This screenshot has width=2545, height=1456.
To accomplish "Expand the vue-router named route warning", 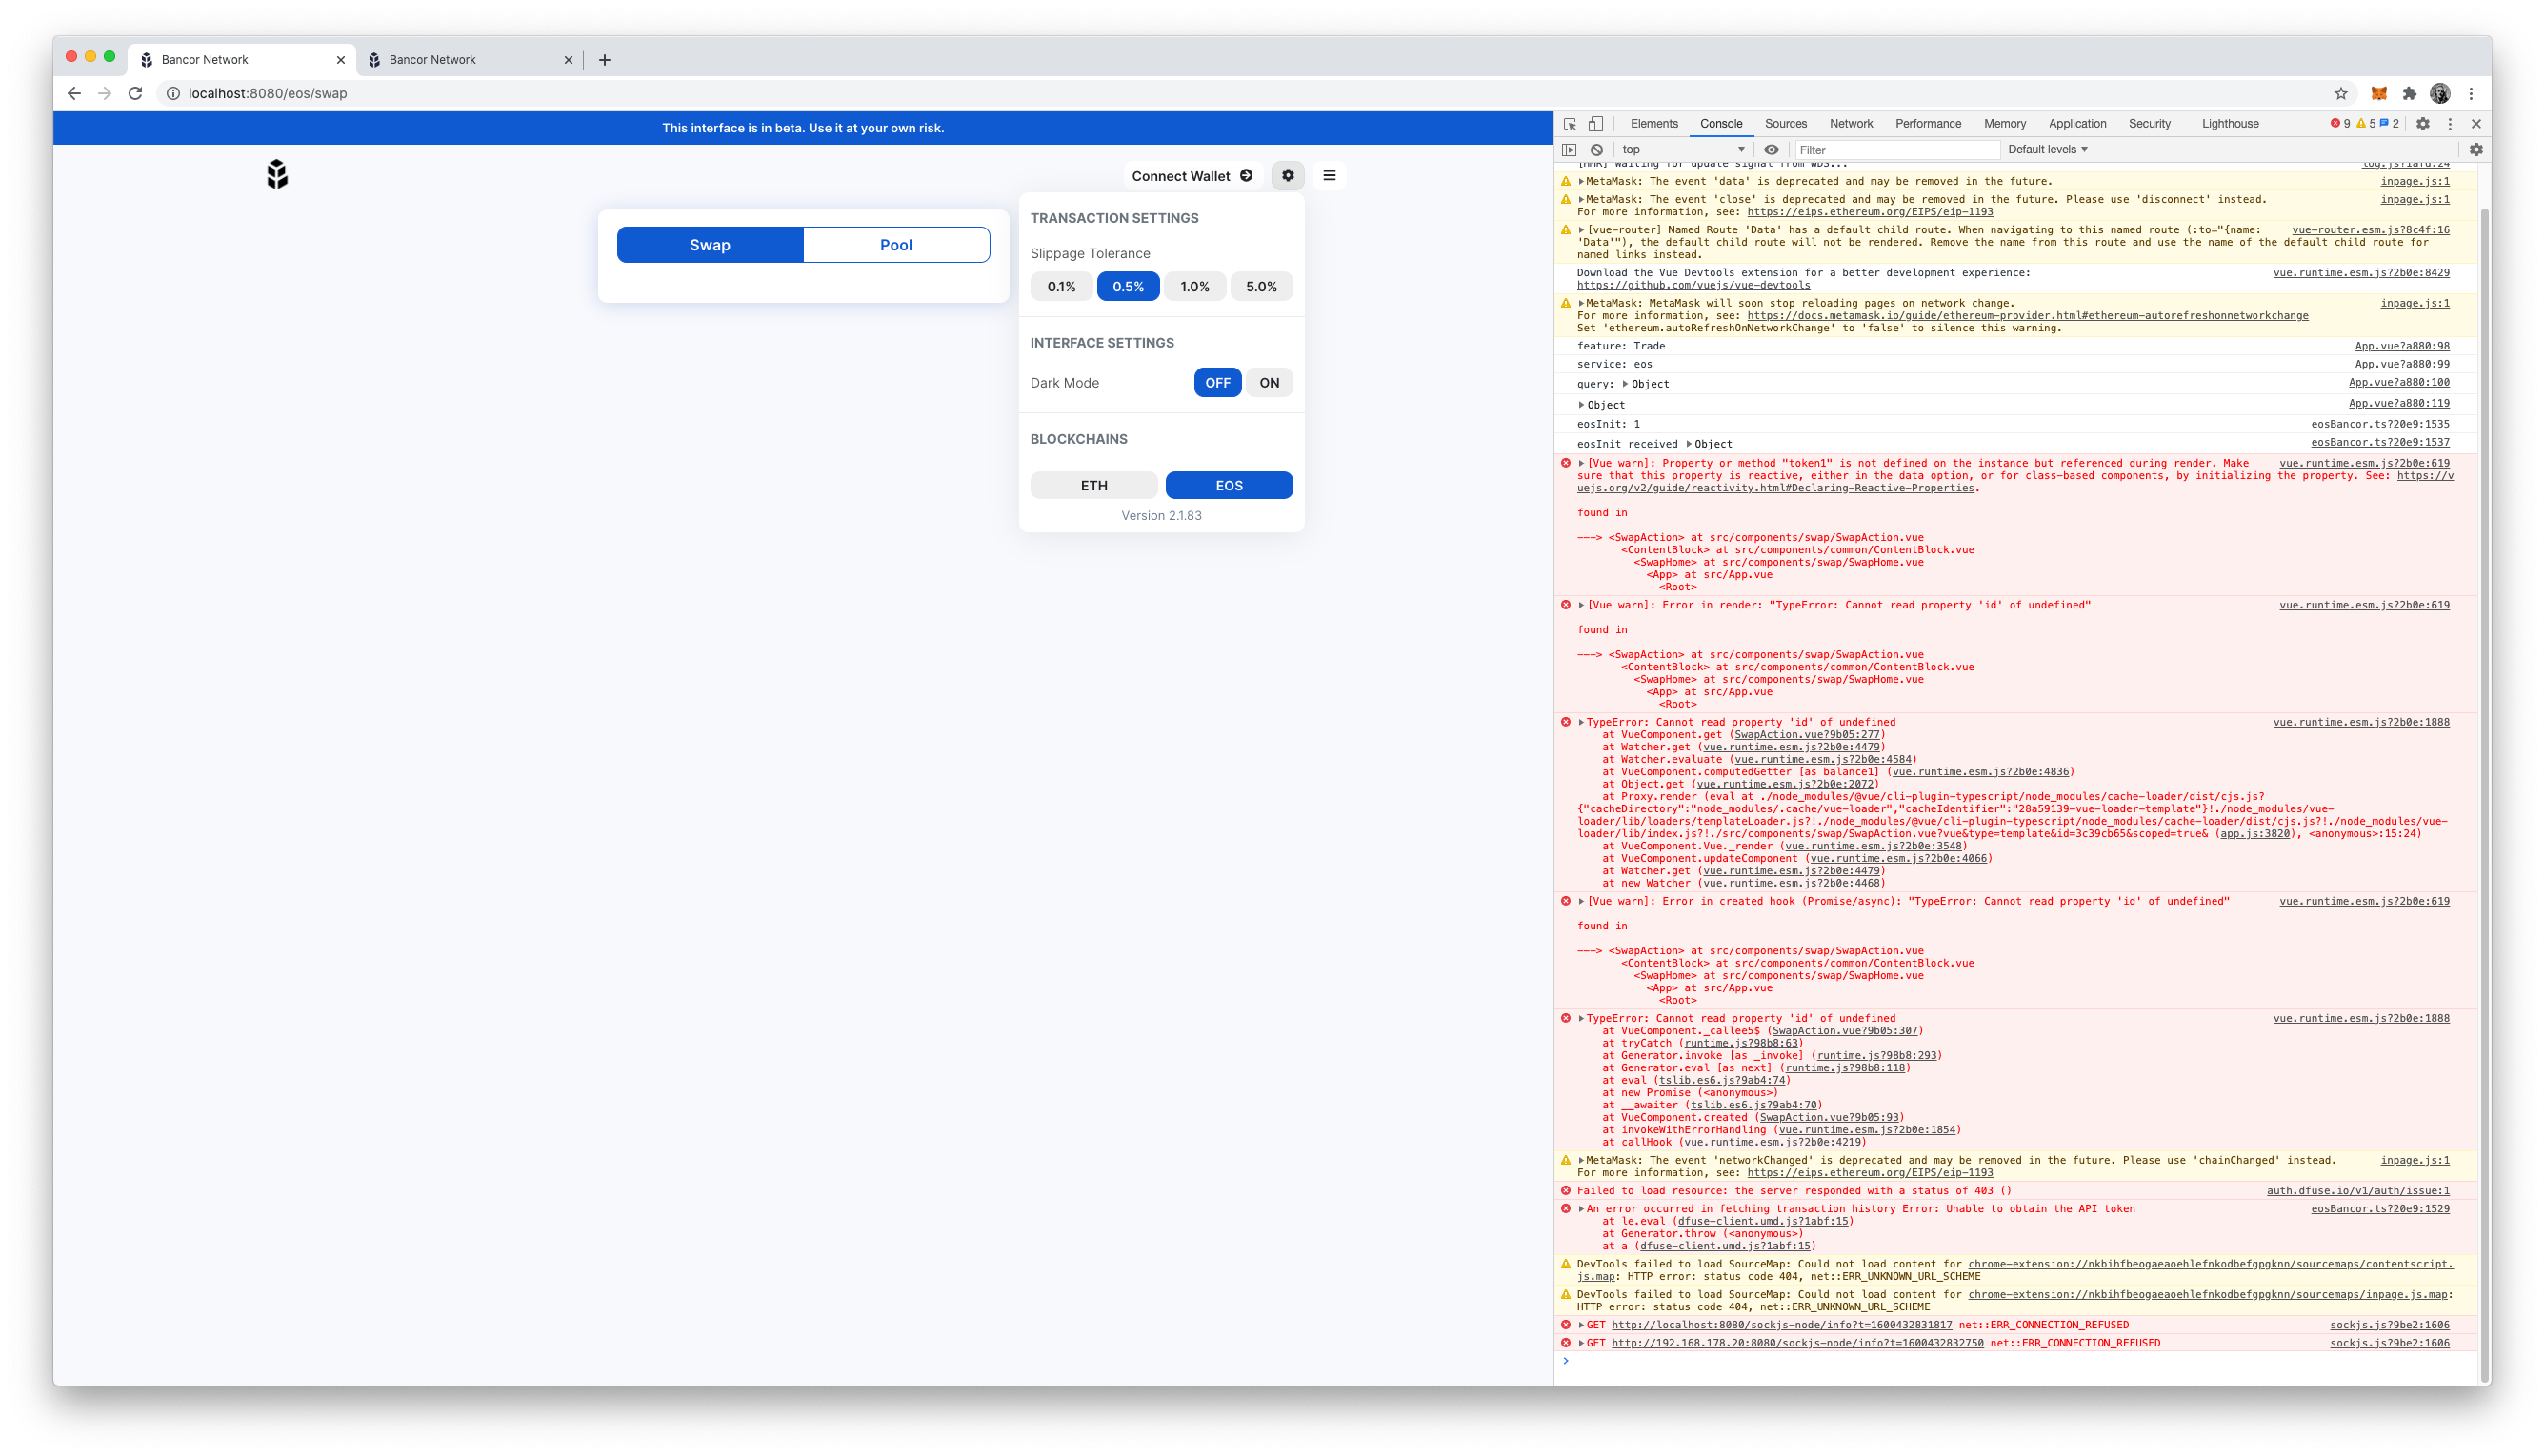I will 1581,230.
